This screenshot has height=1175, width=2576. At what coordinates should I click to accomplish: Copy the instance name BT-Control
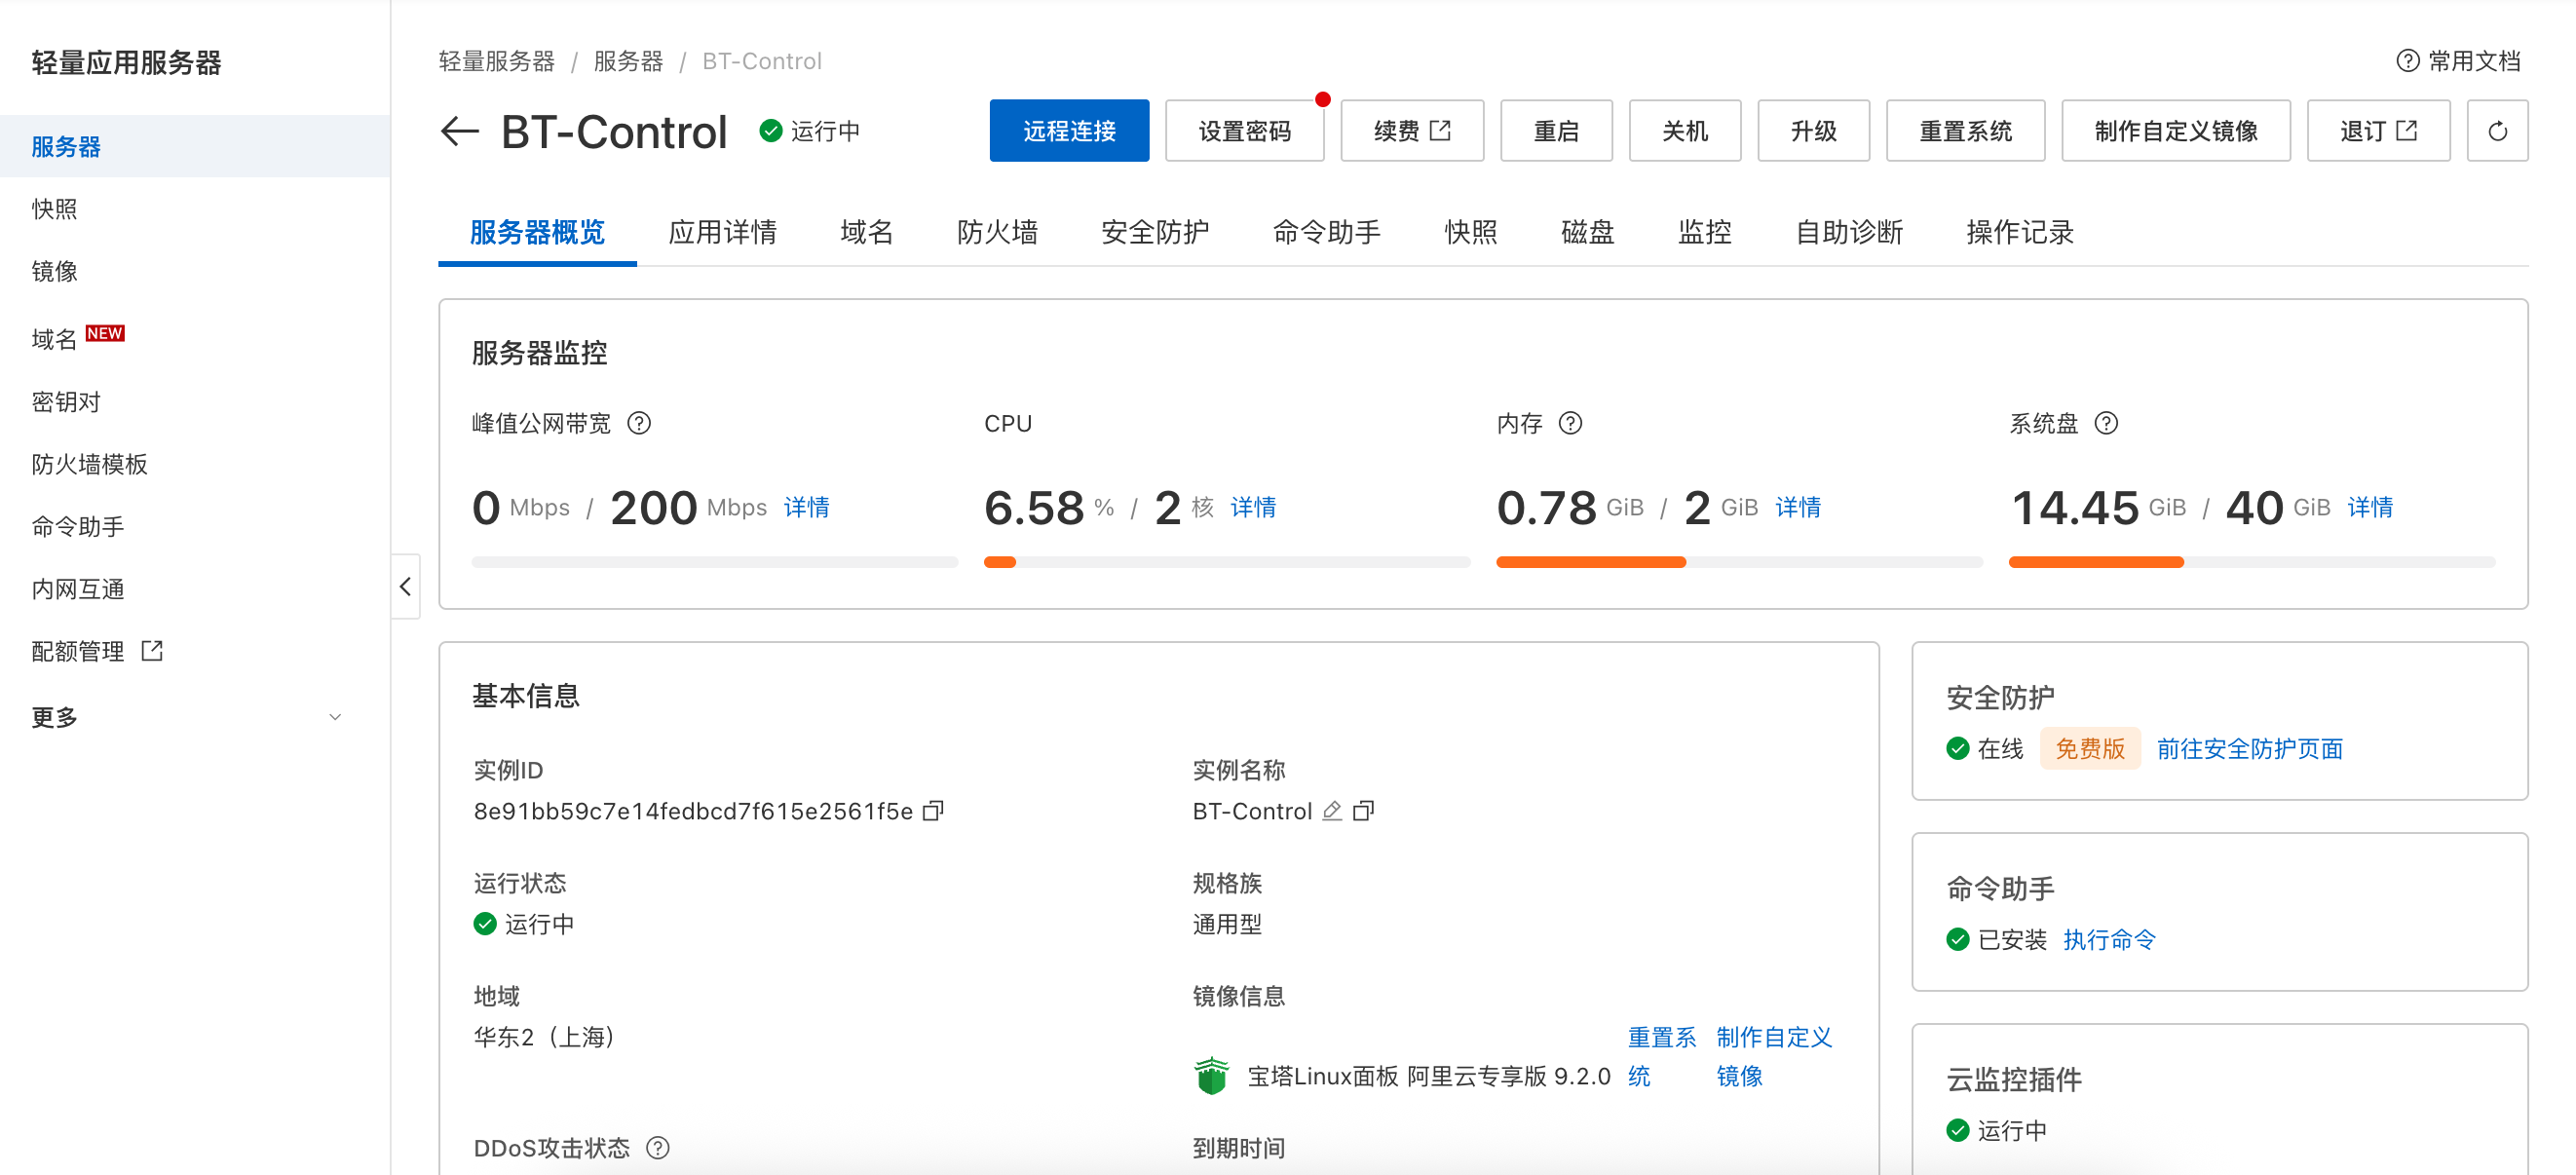pyautogui.click(x=1364, y=811)
